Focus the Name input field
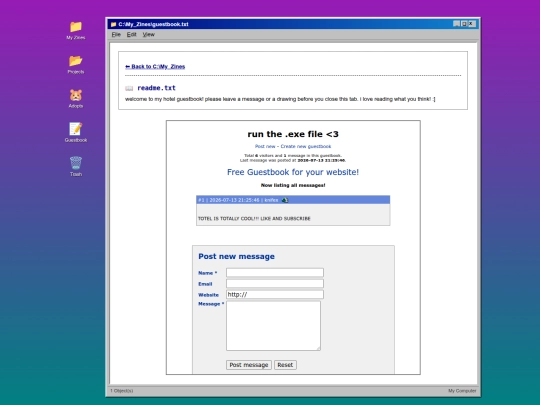The image size is (540, 405). pos(275,272)
